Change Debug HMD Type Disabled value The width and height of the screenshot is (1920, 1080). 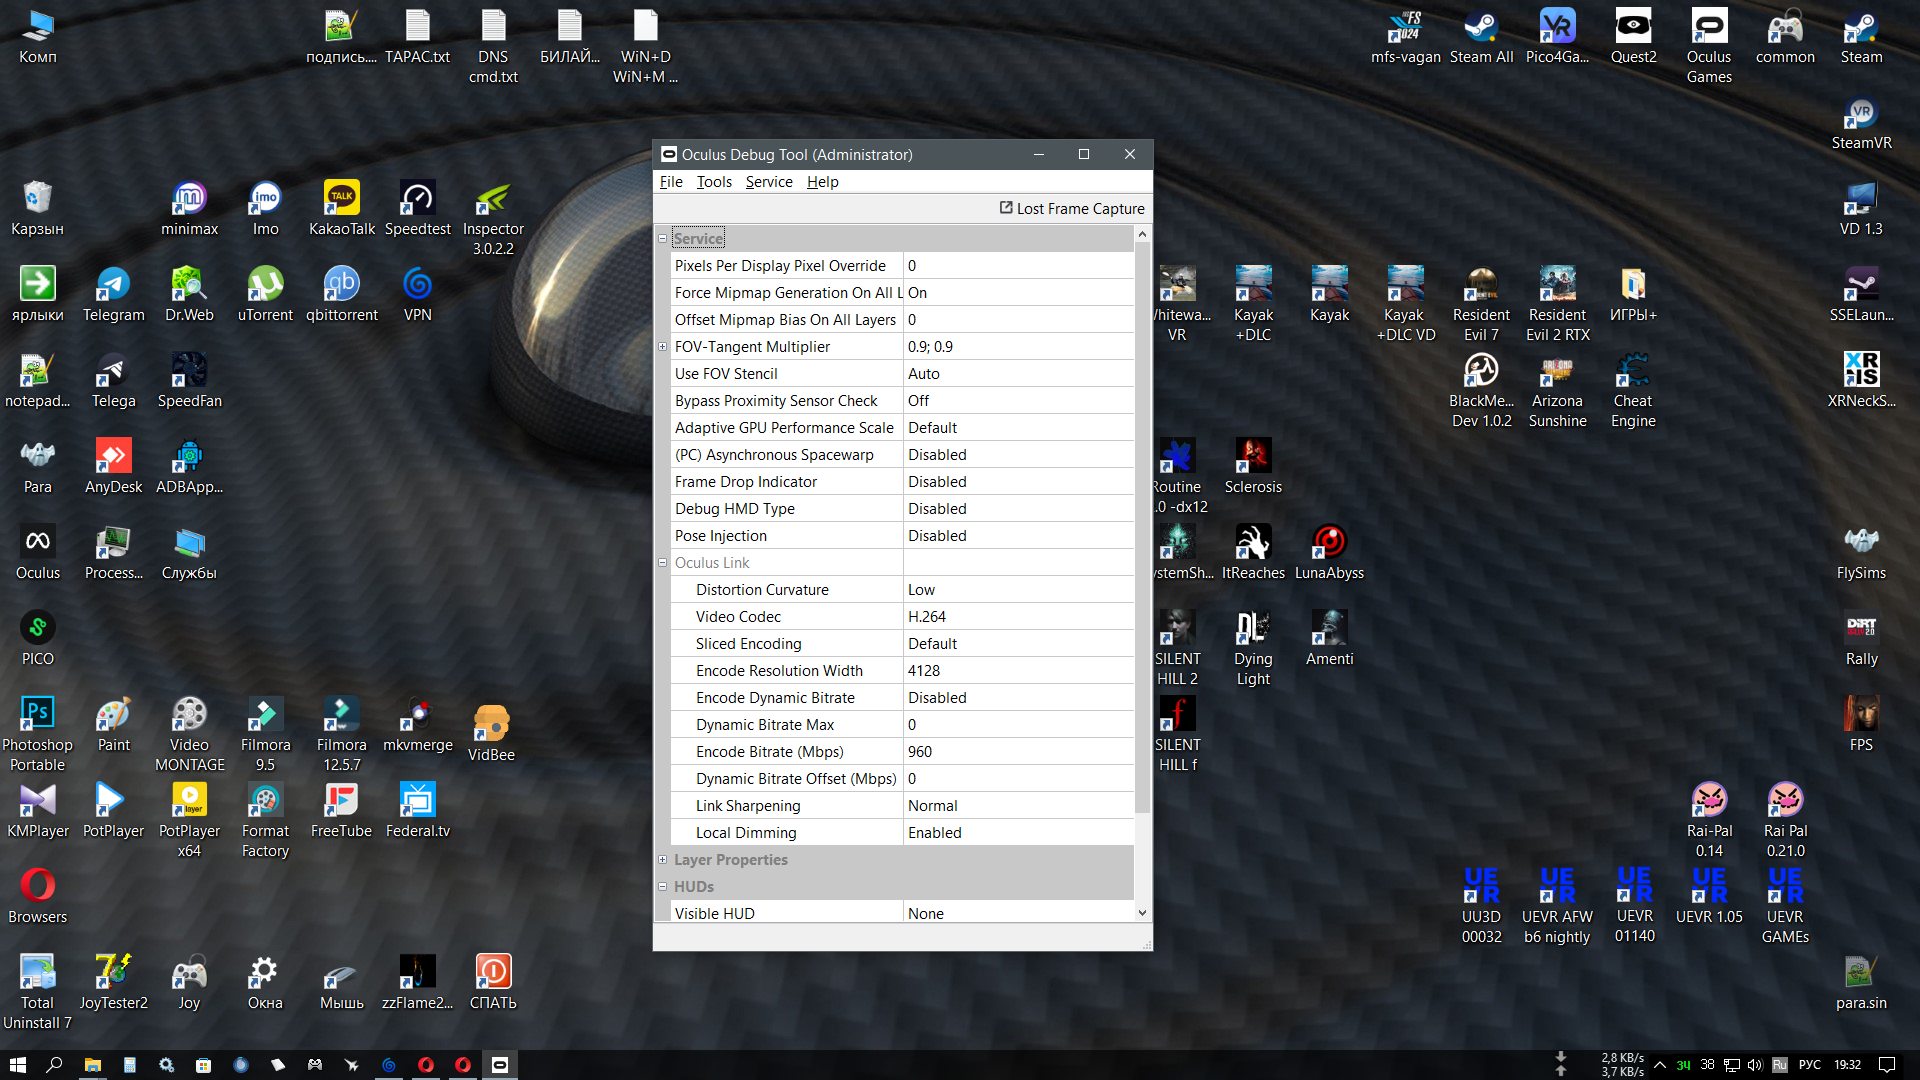pyautogui.click(x=1018, y=508)
